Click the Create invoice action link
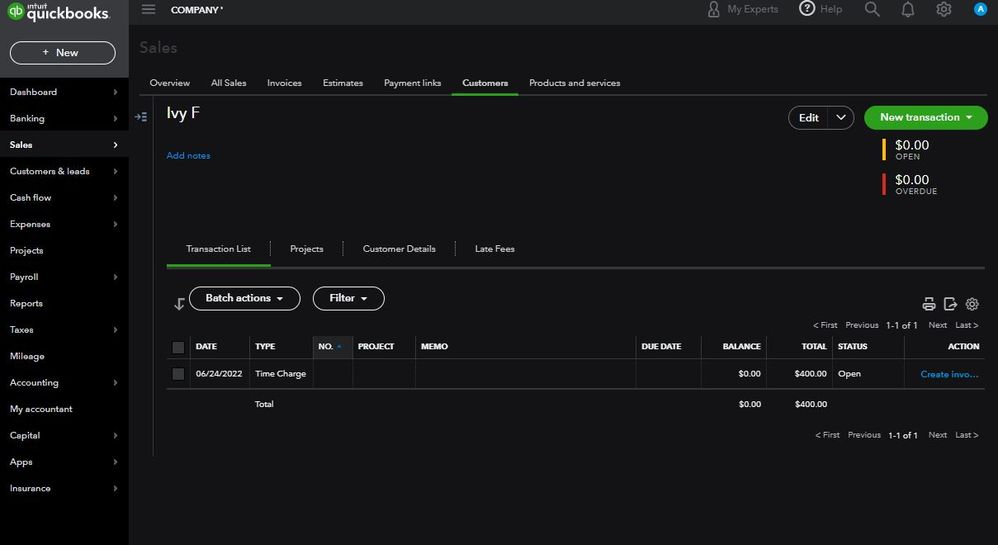The width and height of the screenshot is (998, 545). point(949,374)
